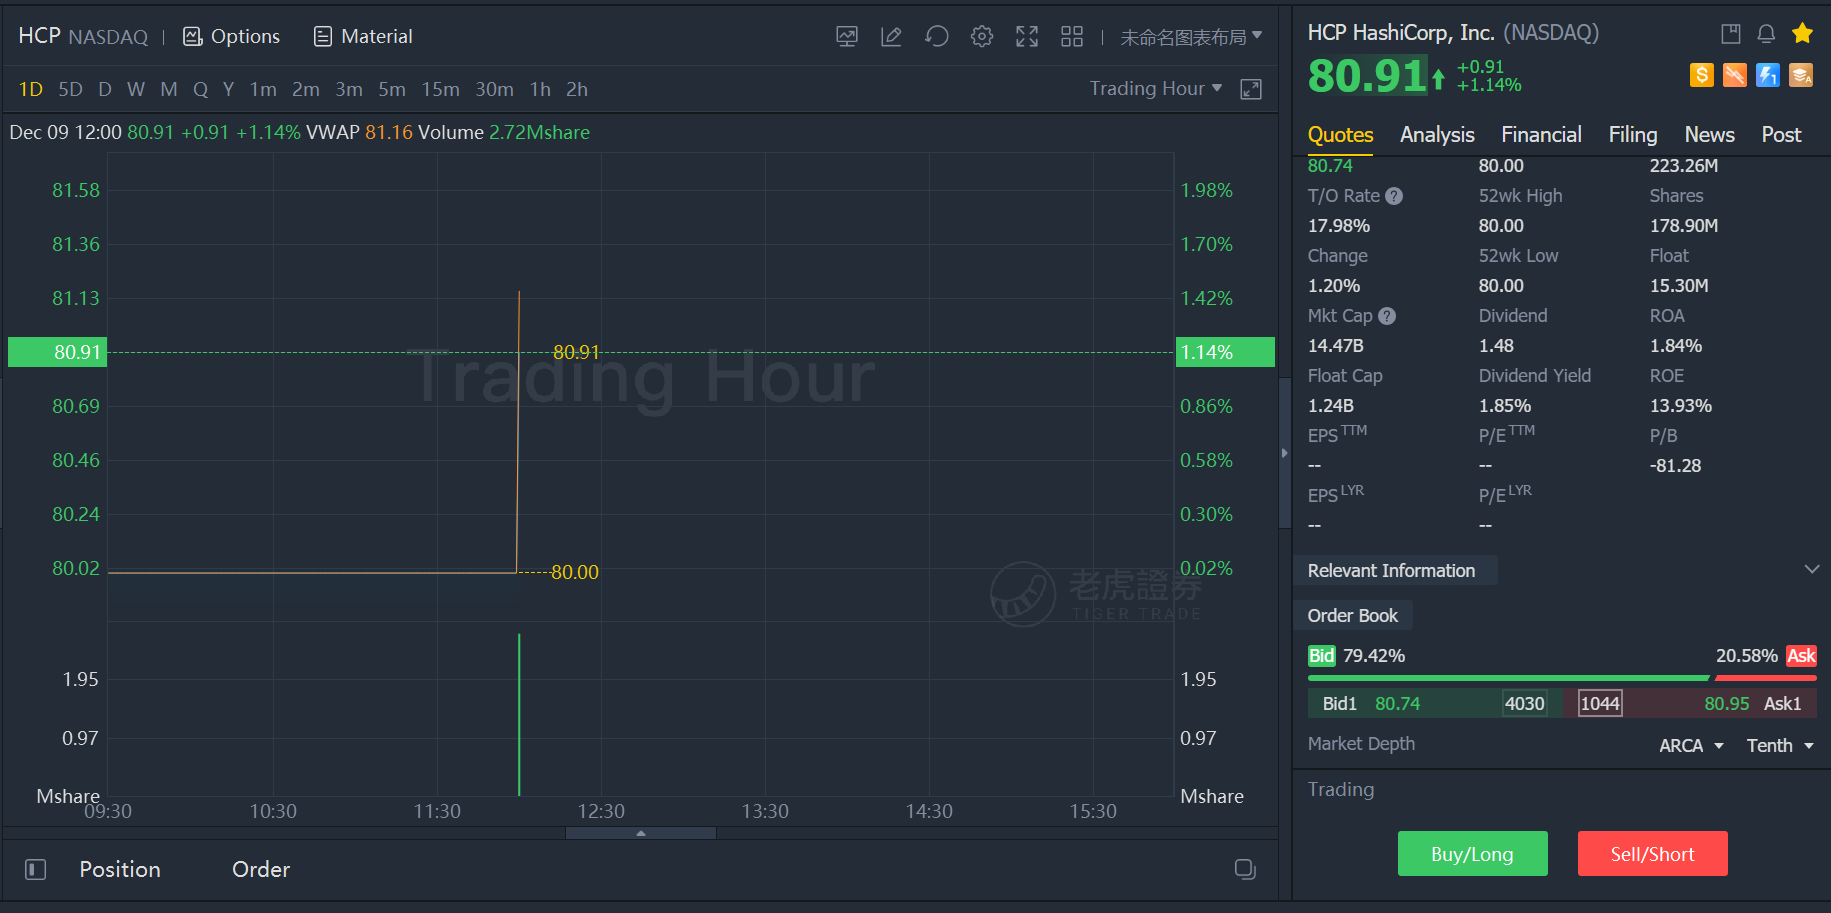Screen dimensions: 1831x913
Task: Select the 2h interval
Action: pyautogui.click(x=577, y=89)
